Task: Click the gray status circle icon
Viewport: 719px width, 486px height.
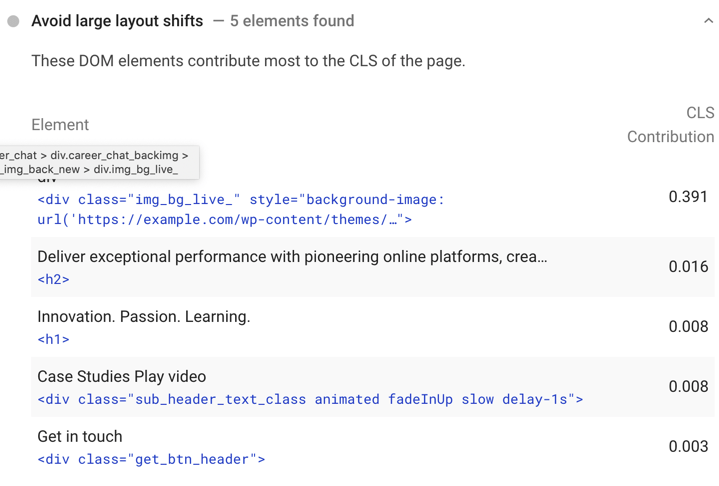Action: pyautogui.click(x=13, y=21)
